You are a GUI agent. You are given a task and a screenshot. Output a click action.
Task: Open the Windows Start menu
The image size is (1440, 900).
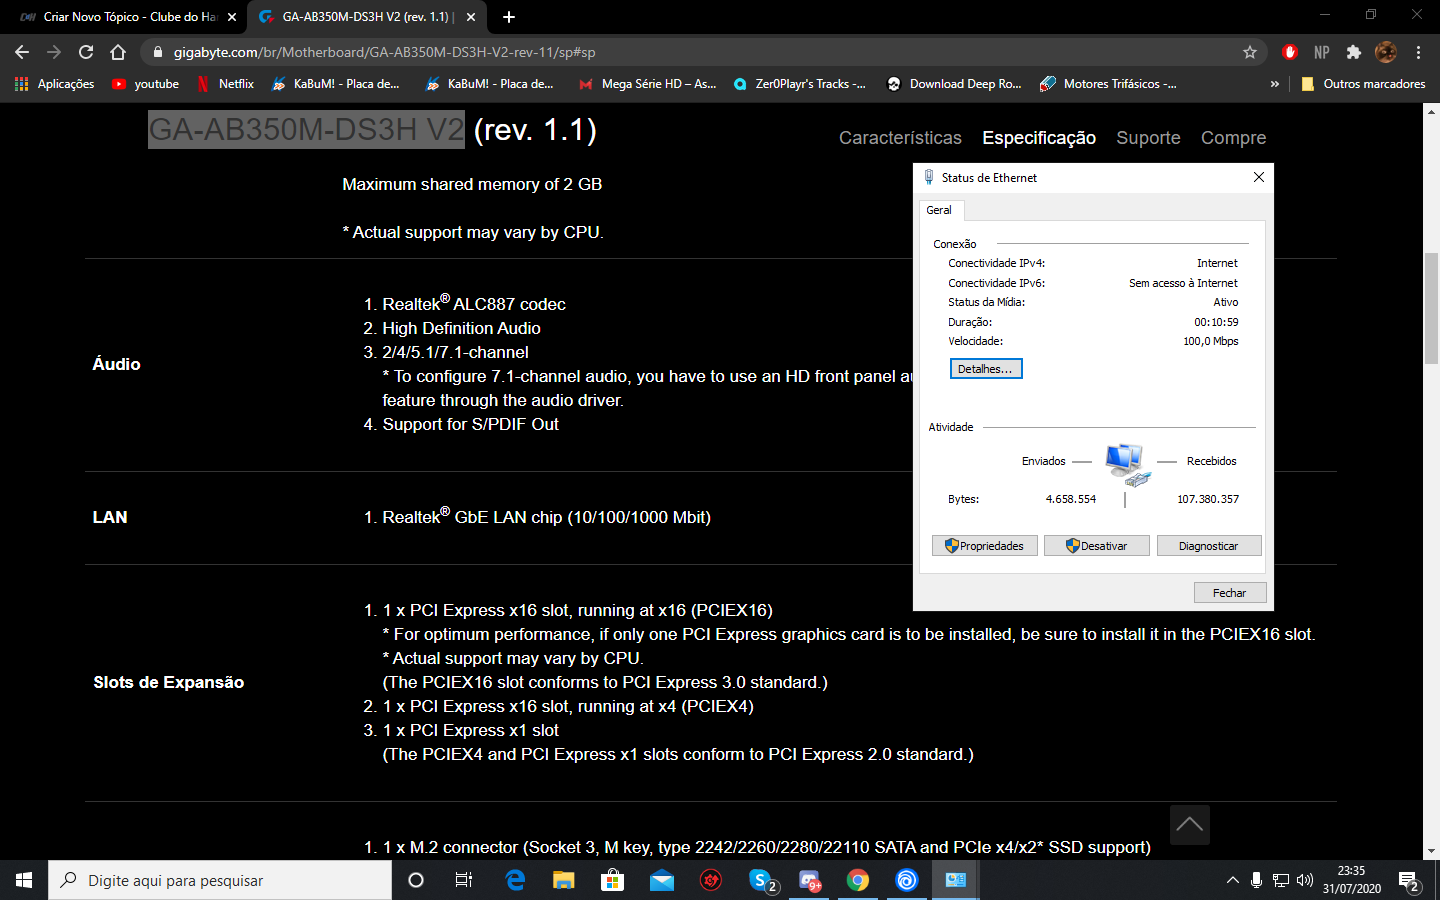point(24,880)
